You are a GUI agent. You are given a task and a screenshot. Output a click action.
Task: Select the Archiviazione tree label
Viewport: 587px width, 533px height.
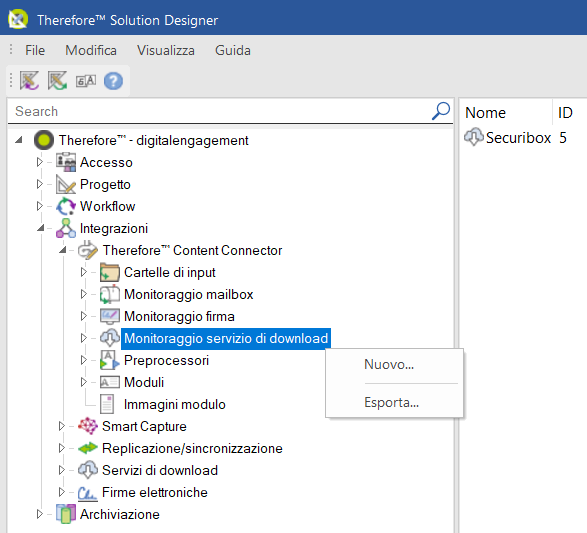pyautogui.click(x=120, y=514)
